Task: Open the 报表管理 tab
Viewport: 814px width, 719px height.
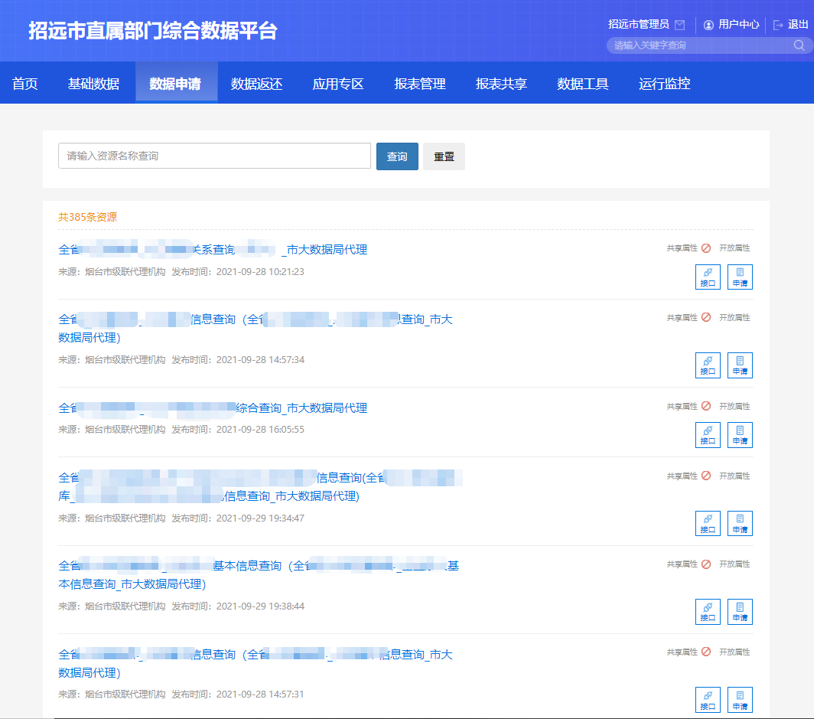Action: [x=420, y=84]
